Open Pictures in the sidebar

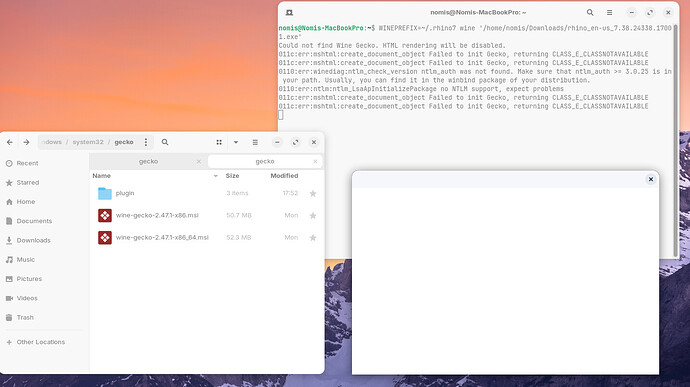(x=29, y=279)
